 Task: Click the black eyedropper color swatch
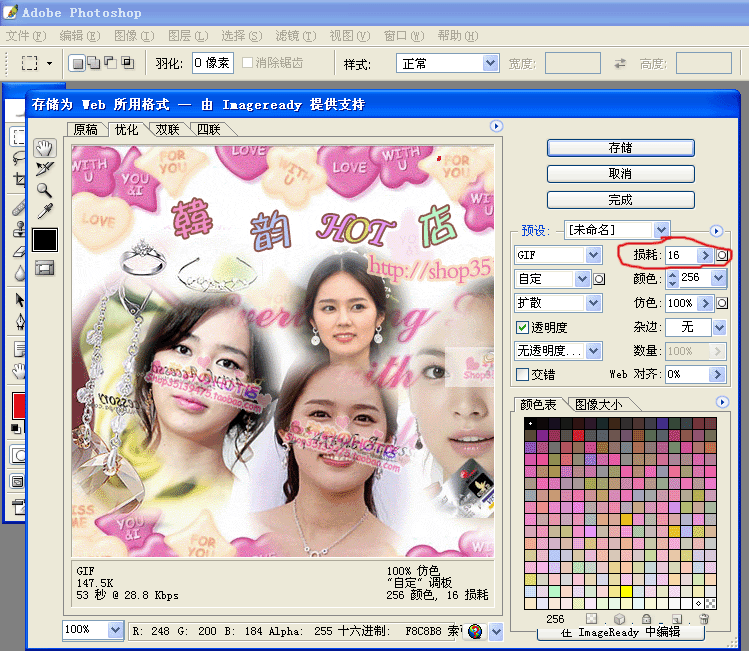point(45,239)
